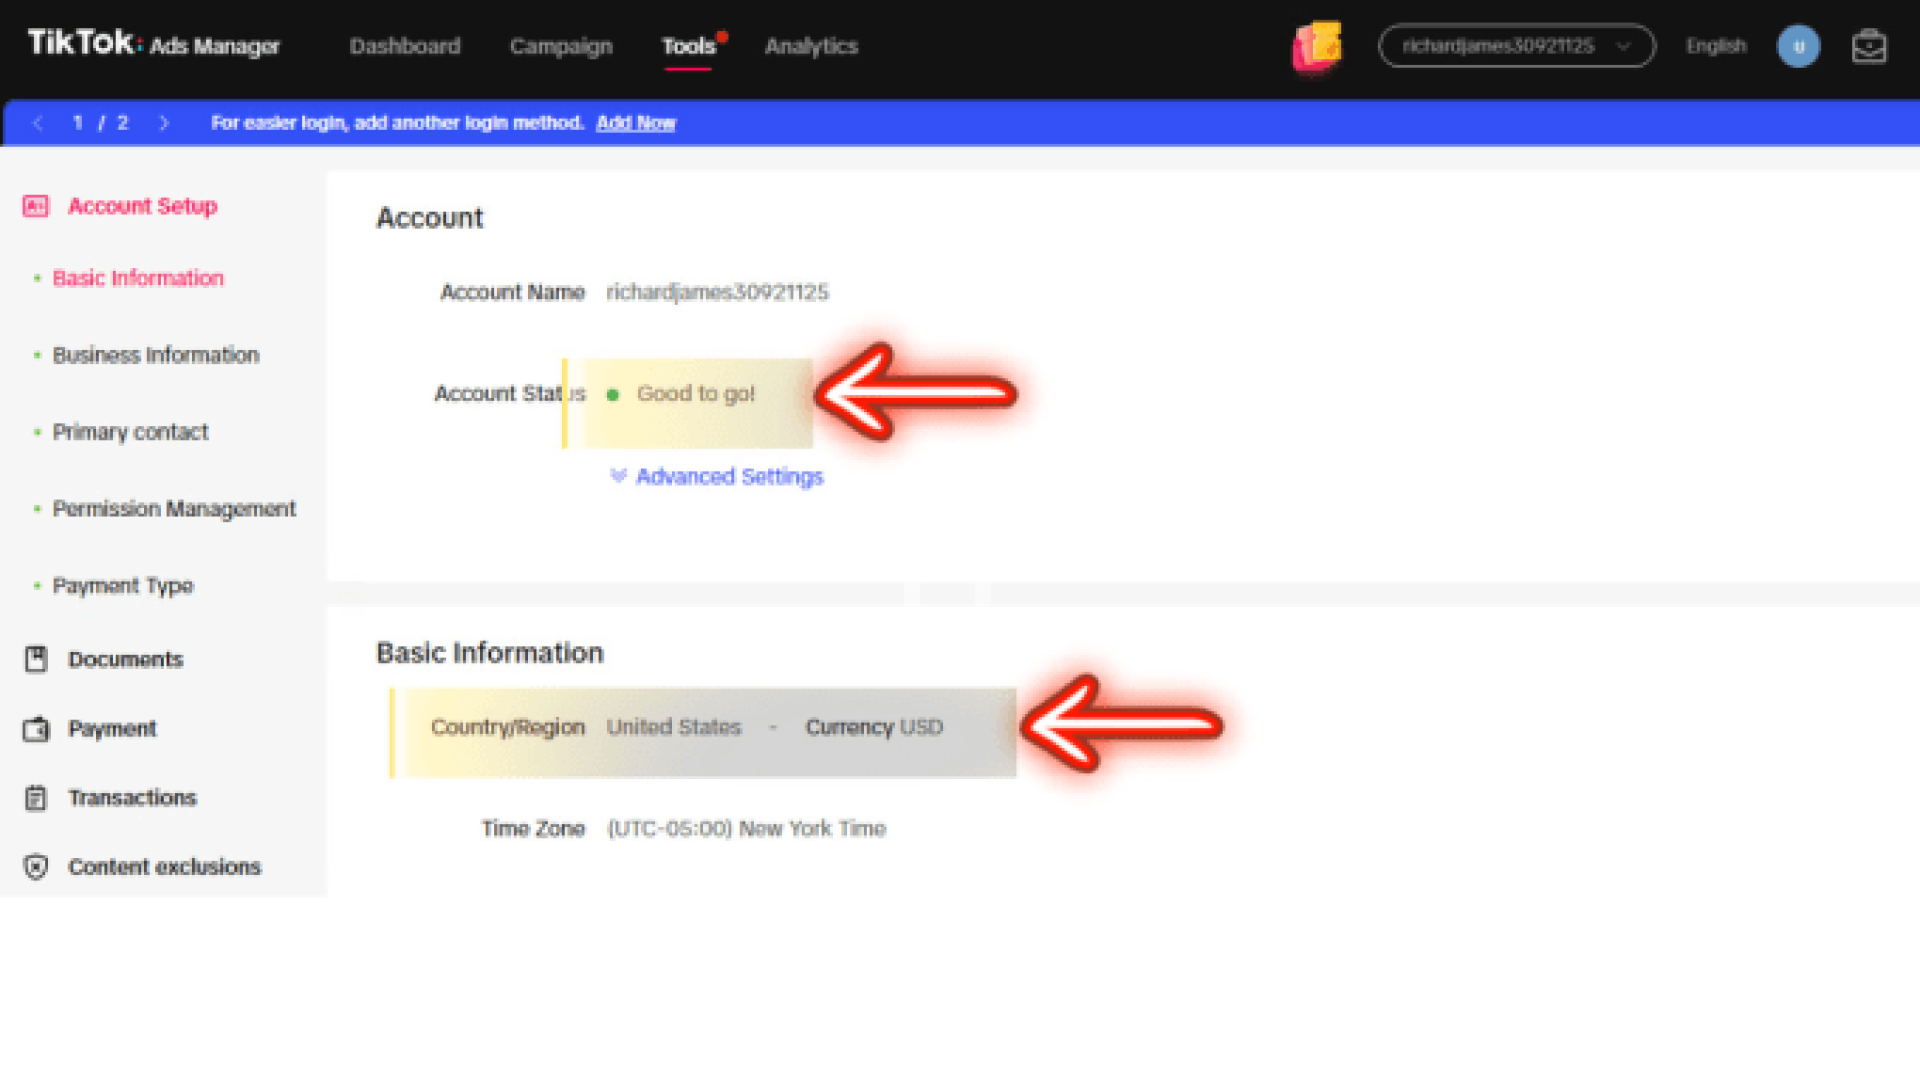Click the Documents icon in sidebar

pyautogui.click(x=36, y=659)
